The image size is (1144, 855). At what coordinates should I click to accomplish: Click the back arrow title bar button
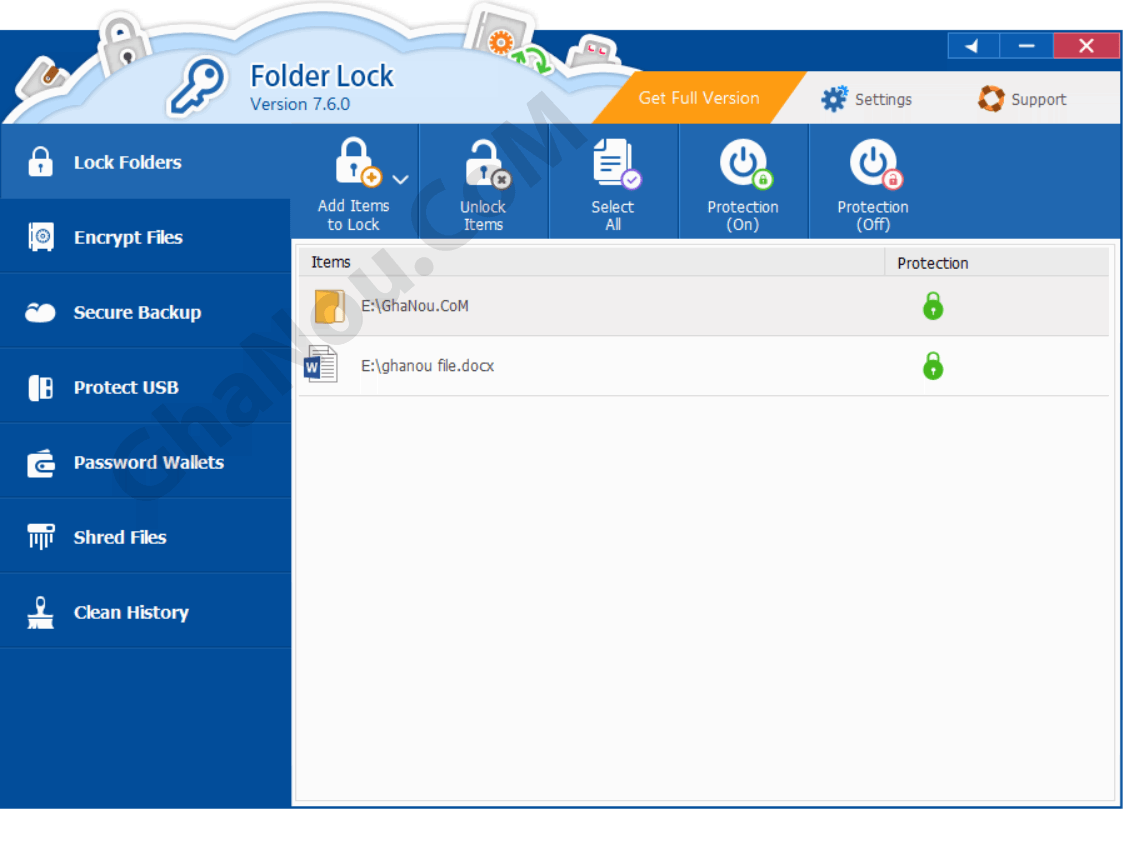[973, 46]
